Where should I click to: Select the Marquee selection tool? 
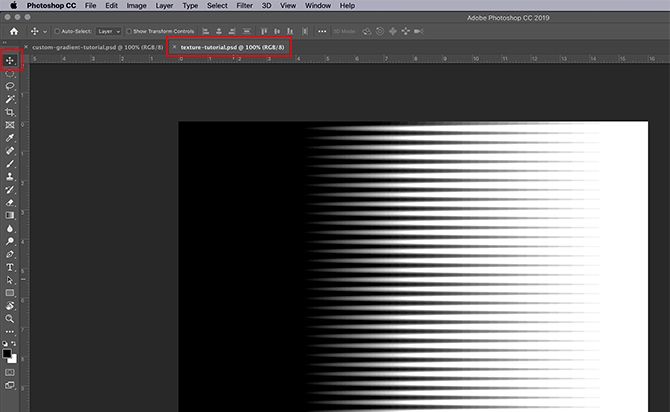tap(10, 74)
